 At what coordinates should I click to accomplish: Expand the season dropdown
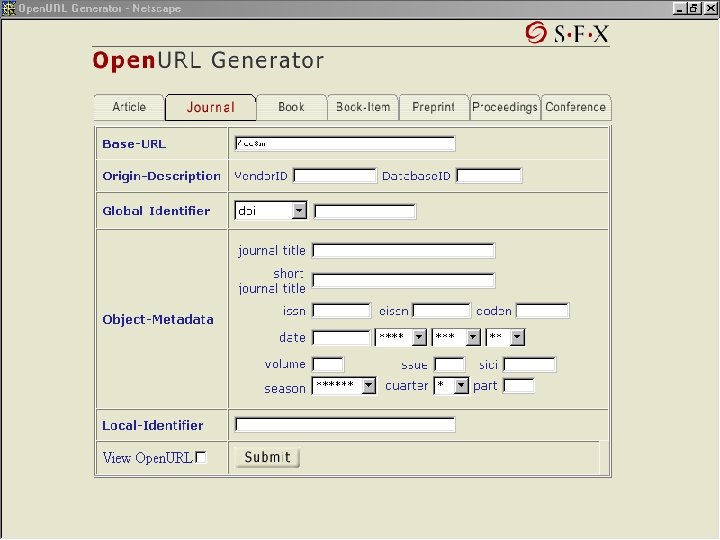pyautogui.click(x=344, y=386)
